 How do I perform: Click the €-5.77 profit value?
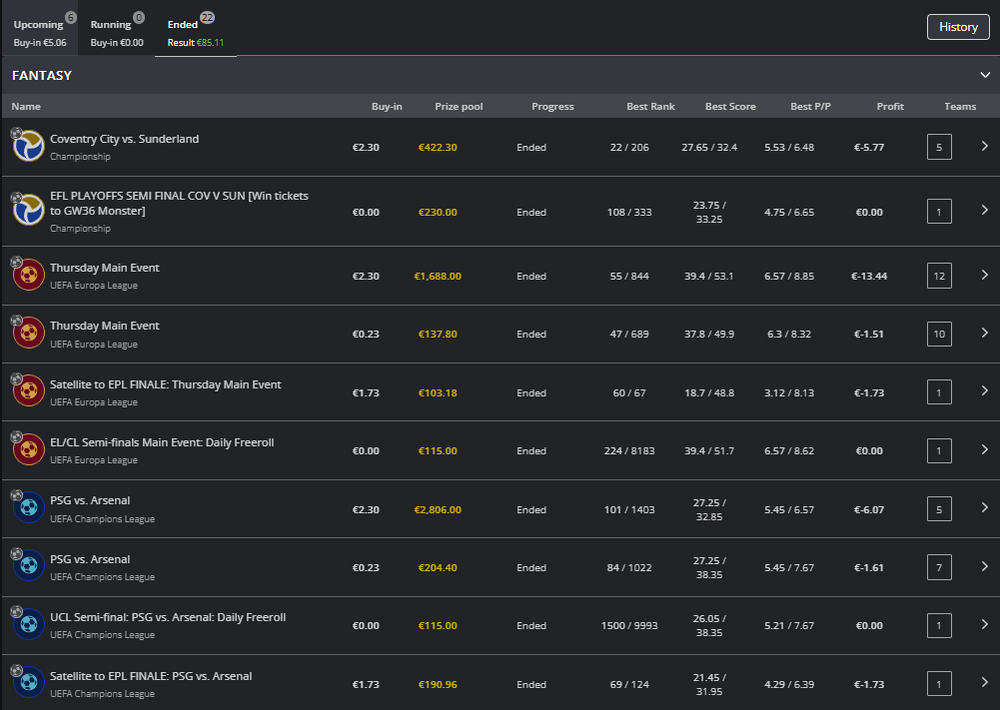[x=869, y=147]
